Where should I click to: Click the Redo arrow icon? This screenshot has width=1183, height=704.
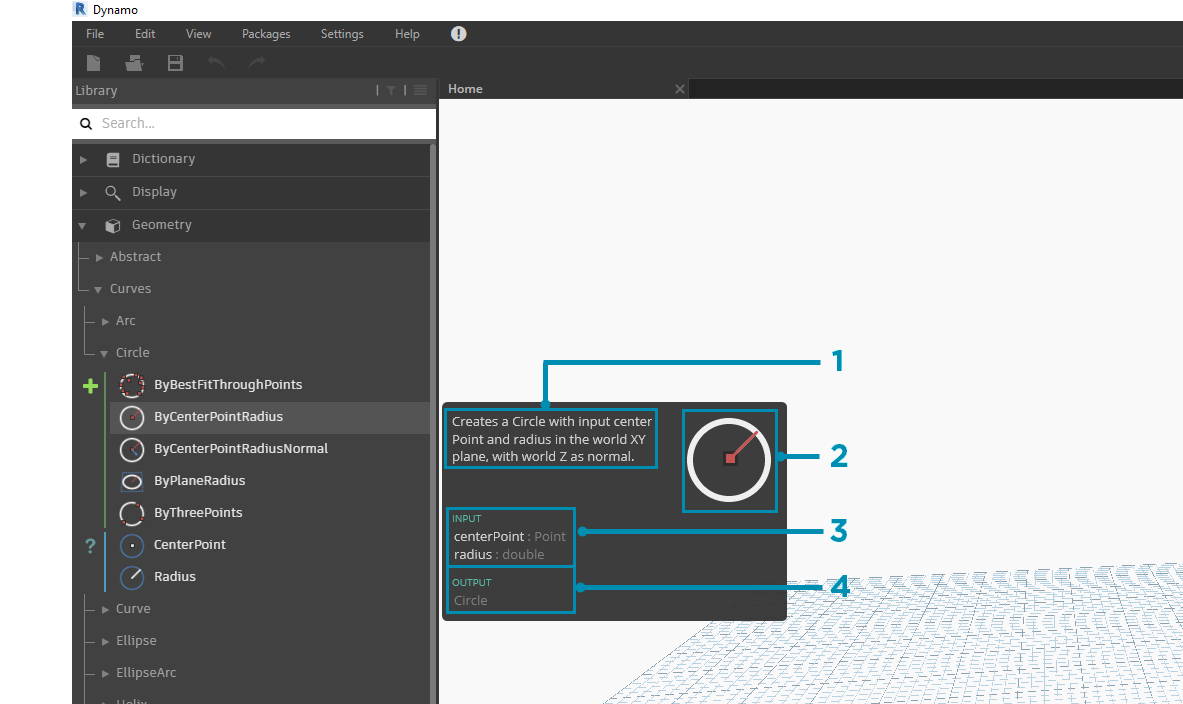pos(256,62)
